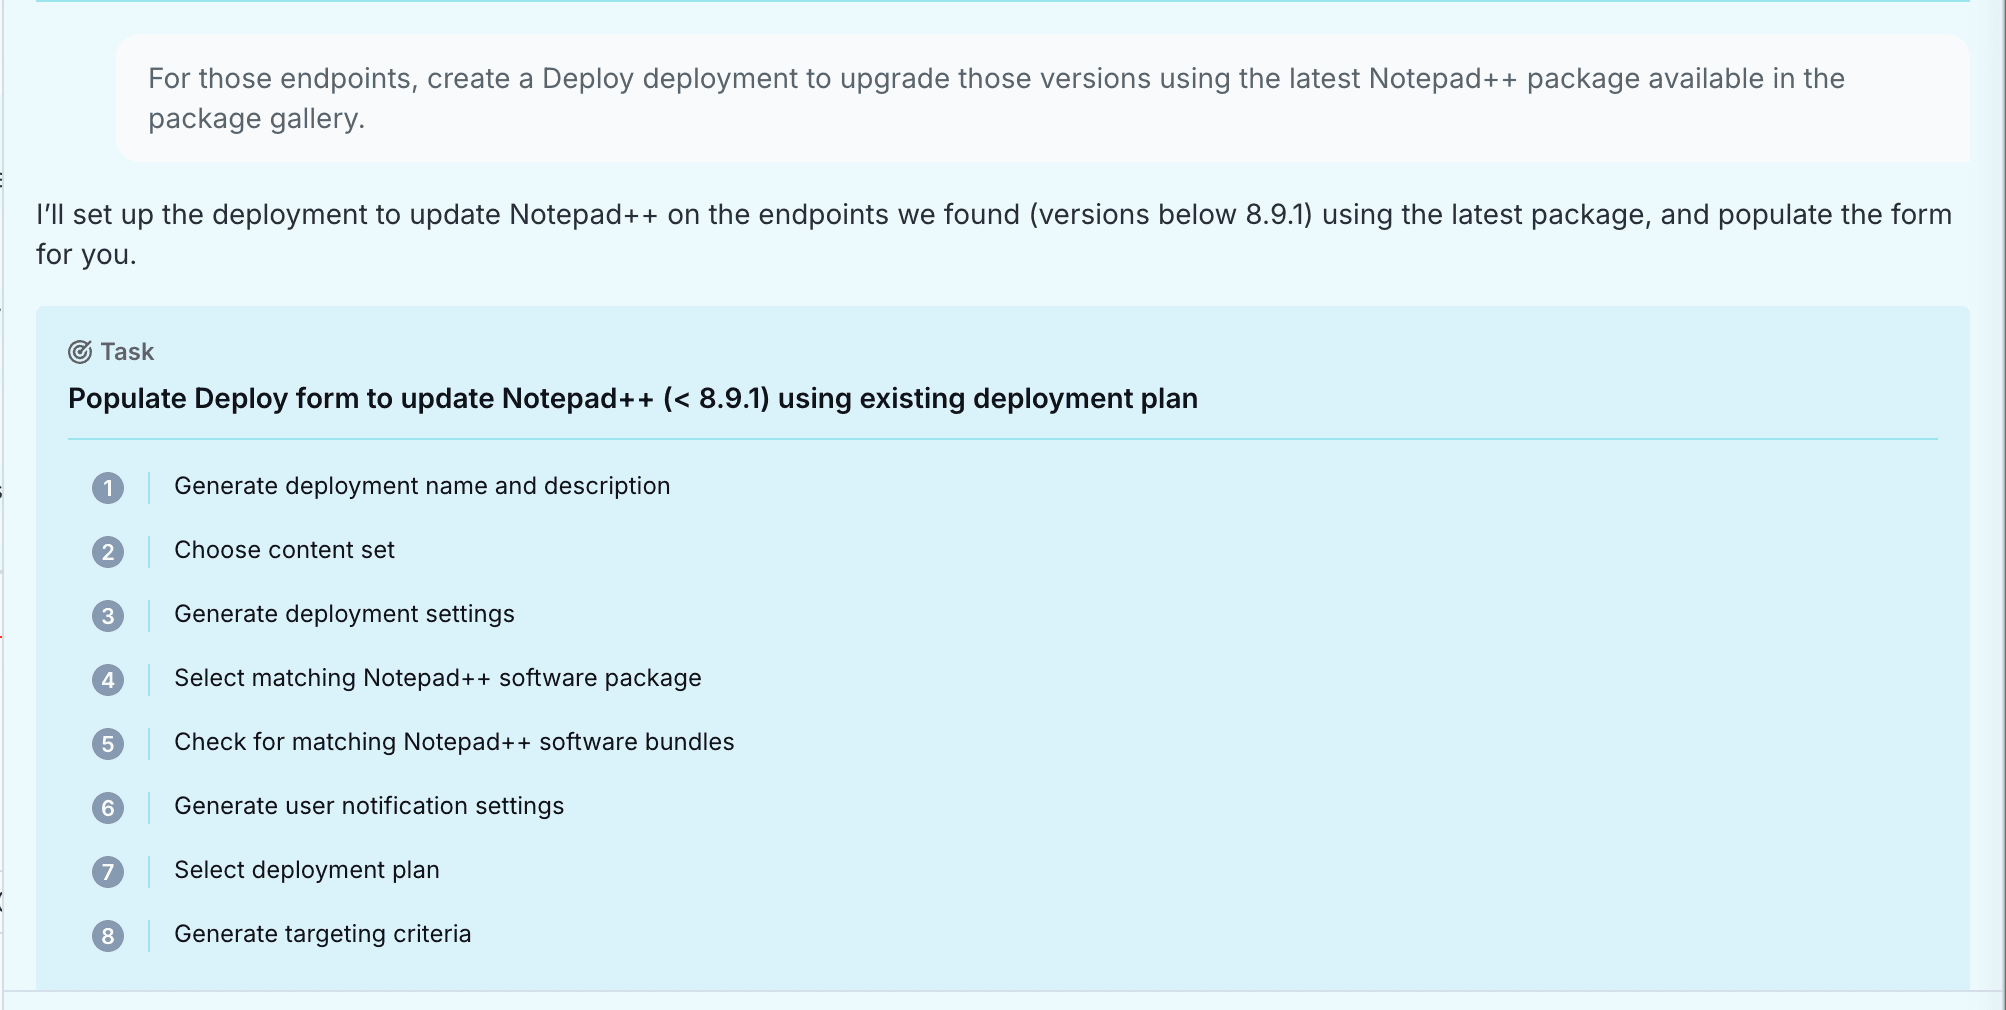Click the 'Populate Deploy form' task title

[x=633, y=398]
